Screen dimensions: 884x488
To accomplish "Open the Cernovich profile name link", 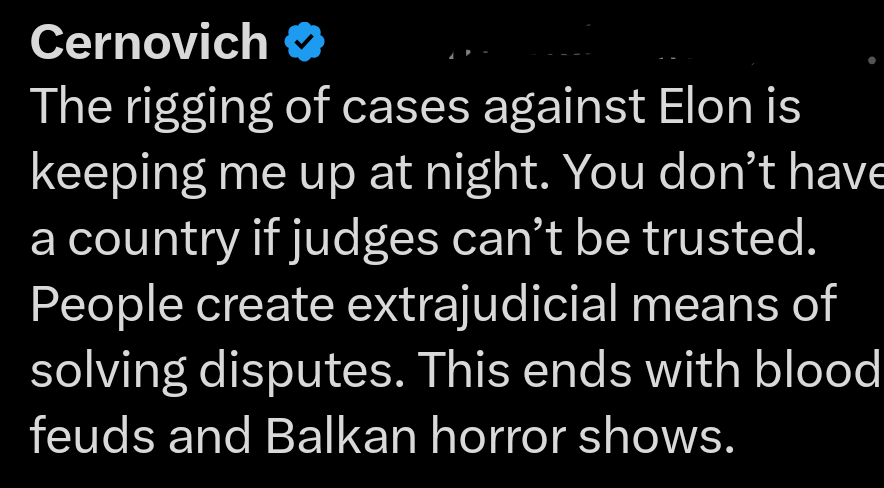I will (150, 43).
